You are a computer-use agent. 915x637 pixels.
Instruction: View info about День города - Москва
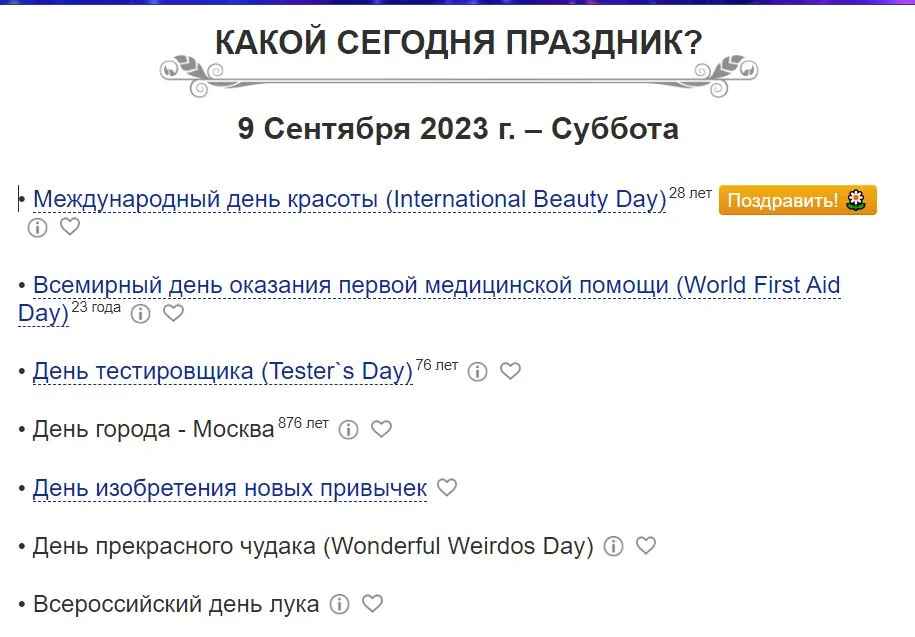[x=347, y=430]
